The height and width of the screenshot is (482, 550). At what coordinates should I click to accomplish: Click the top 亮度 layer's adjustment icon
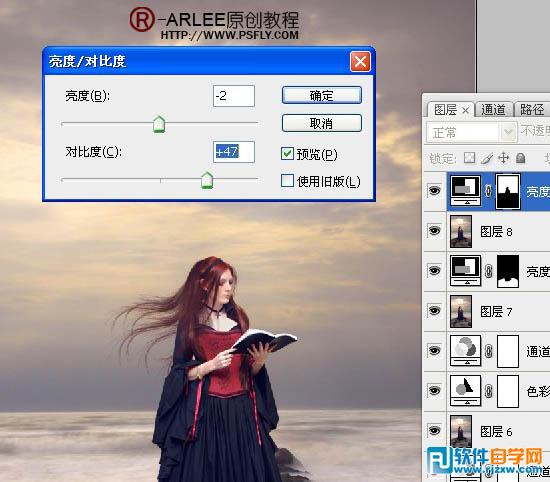(x=466, y=191)
